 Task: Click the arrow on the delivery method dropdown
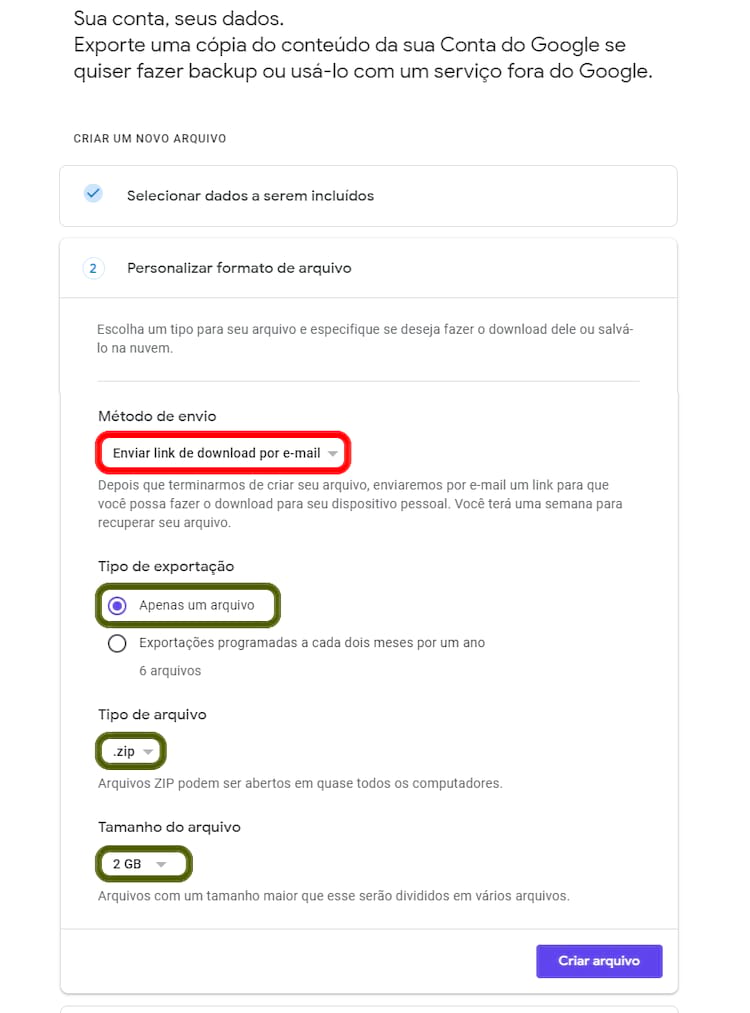(333, 454)
